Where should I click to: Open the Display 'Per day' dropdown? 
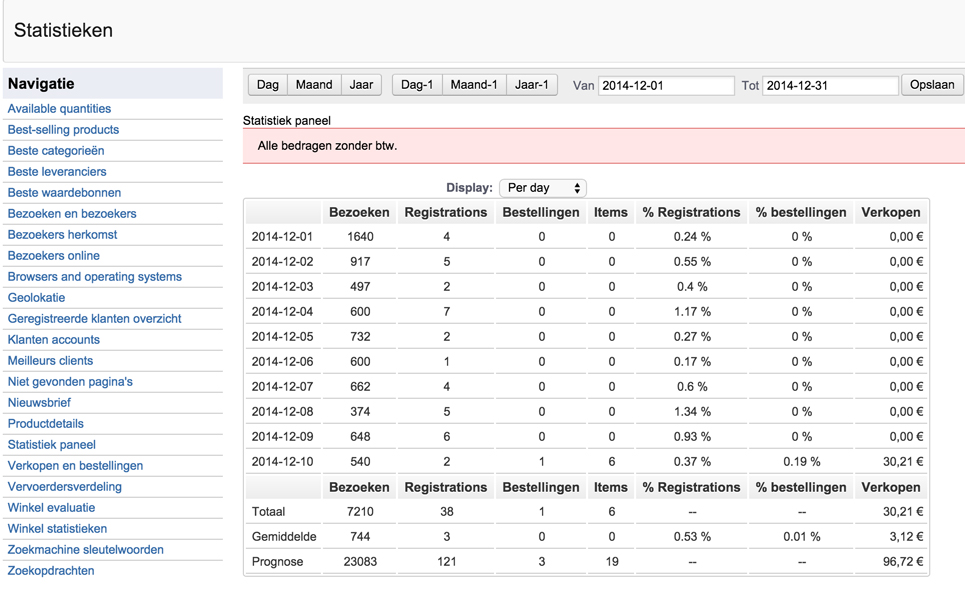[x=543, y=188]
